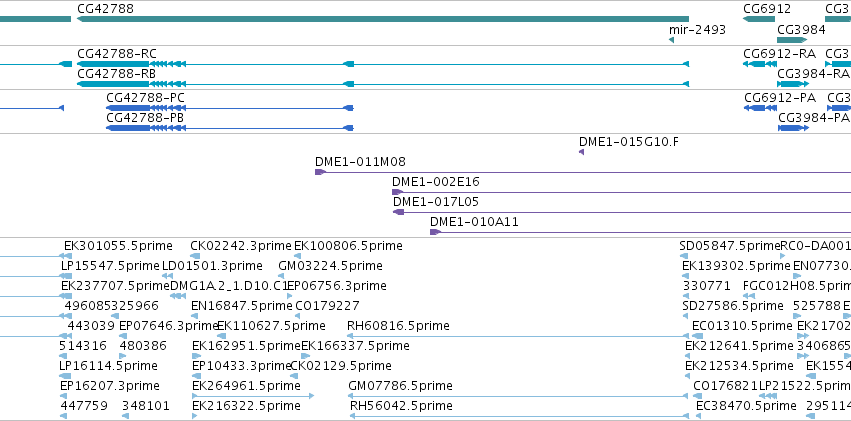Select the CO176821 feature label
Viewport: 851px width, 421px height.
click(x=726, y=386)
